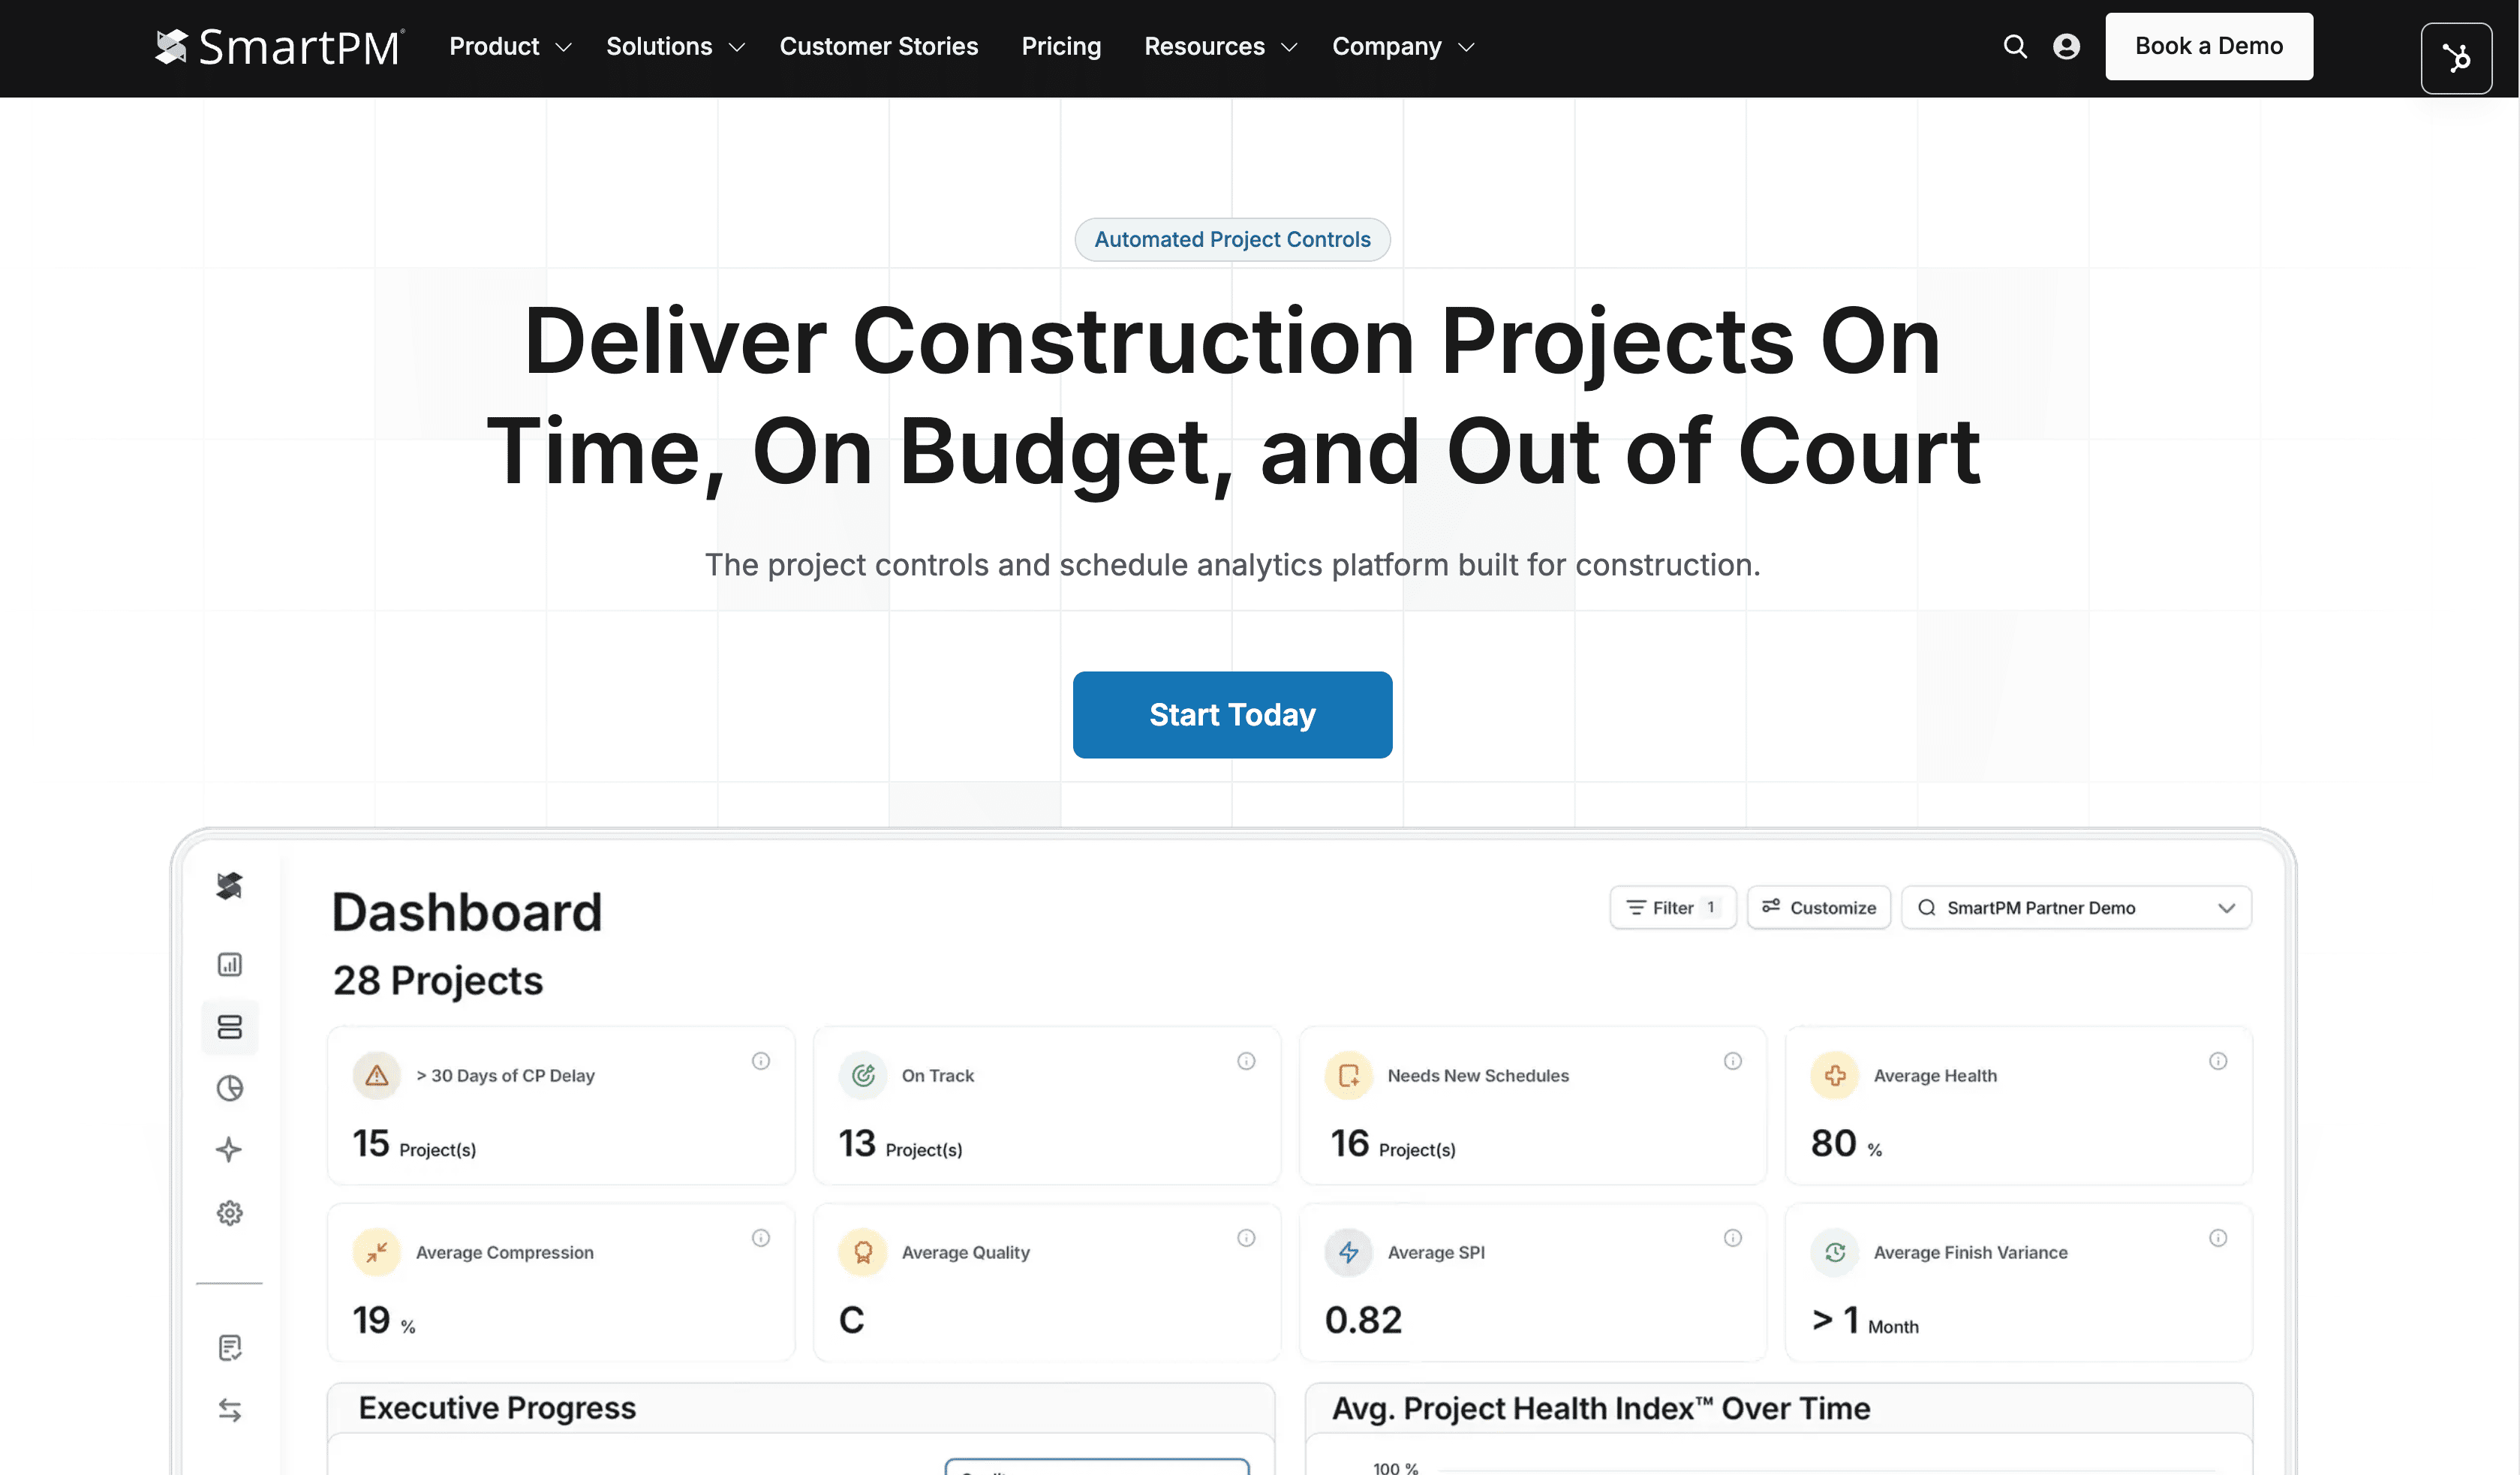Click the Book a Demo button
This screenshot has width=2520, height=1475.
2209,46
